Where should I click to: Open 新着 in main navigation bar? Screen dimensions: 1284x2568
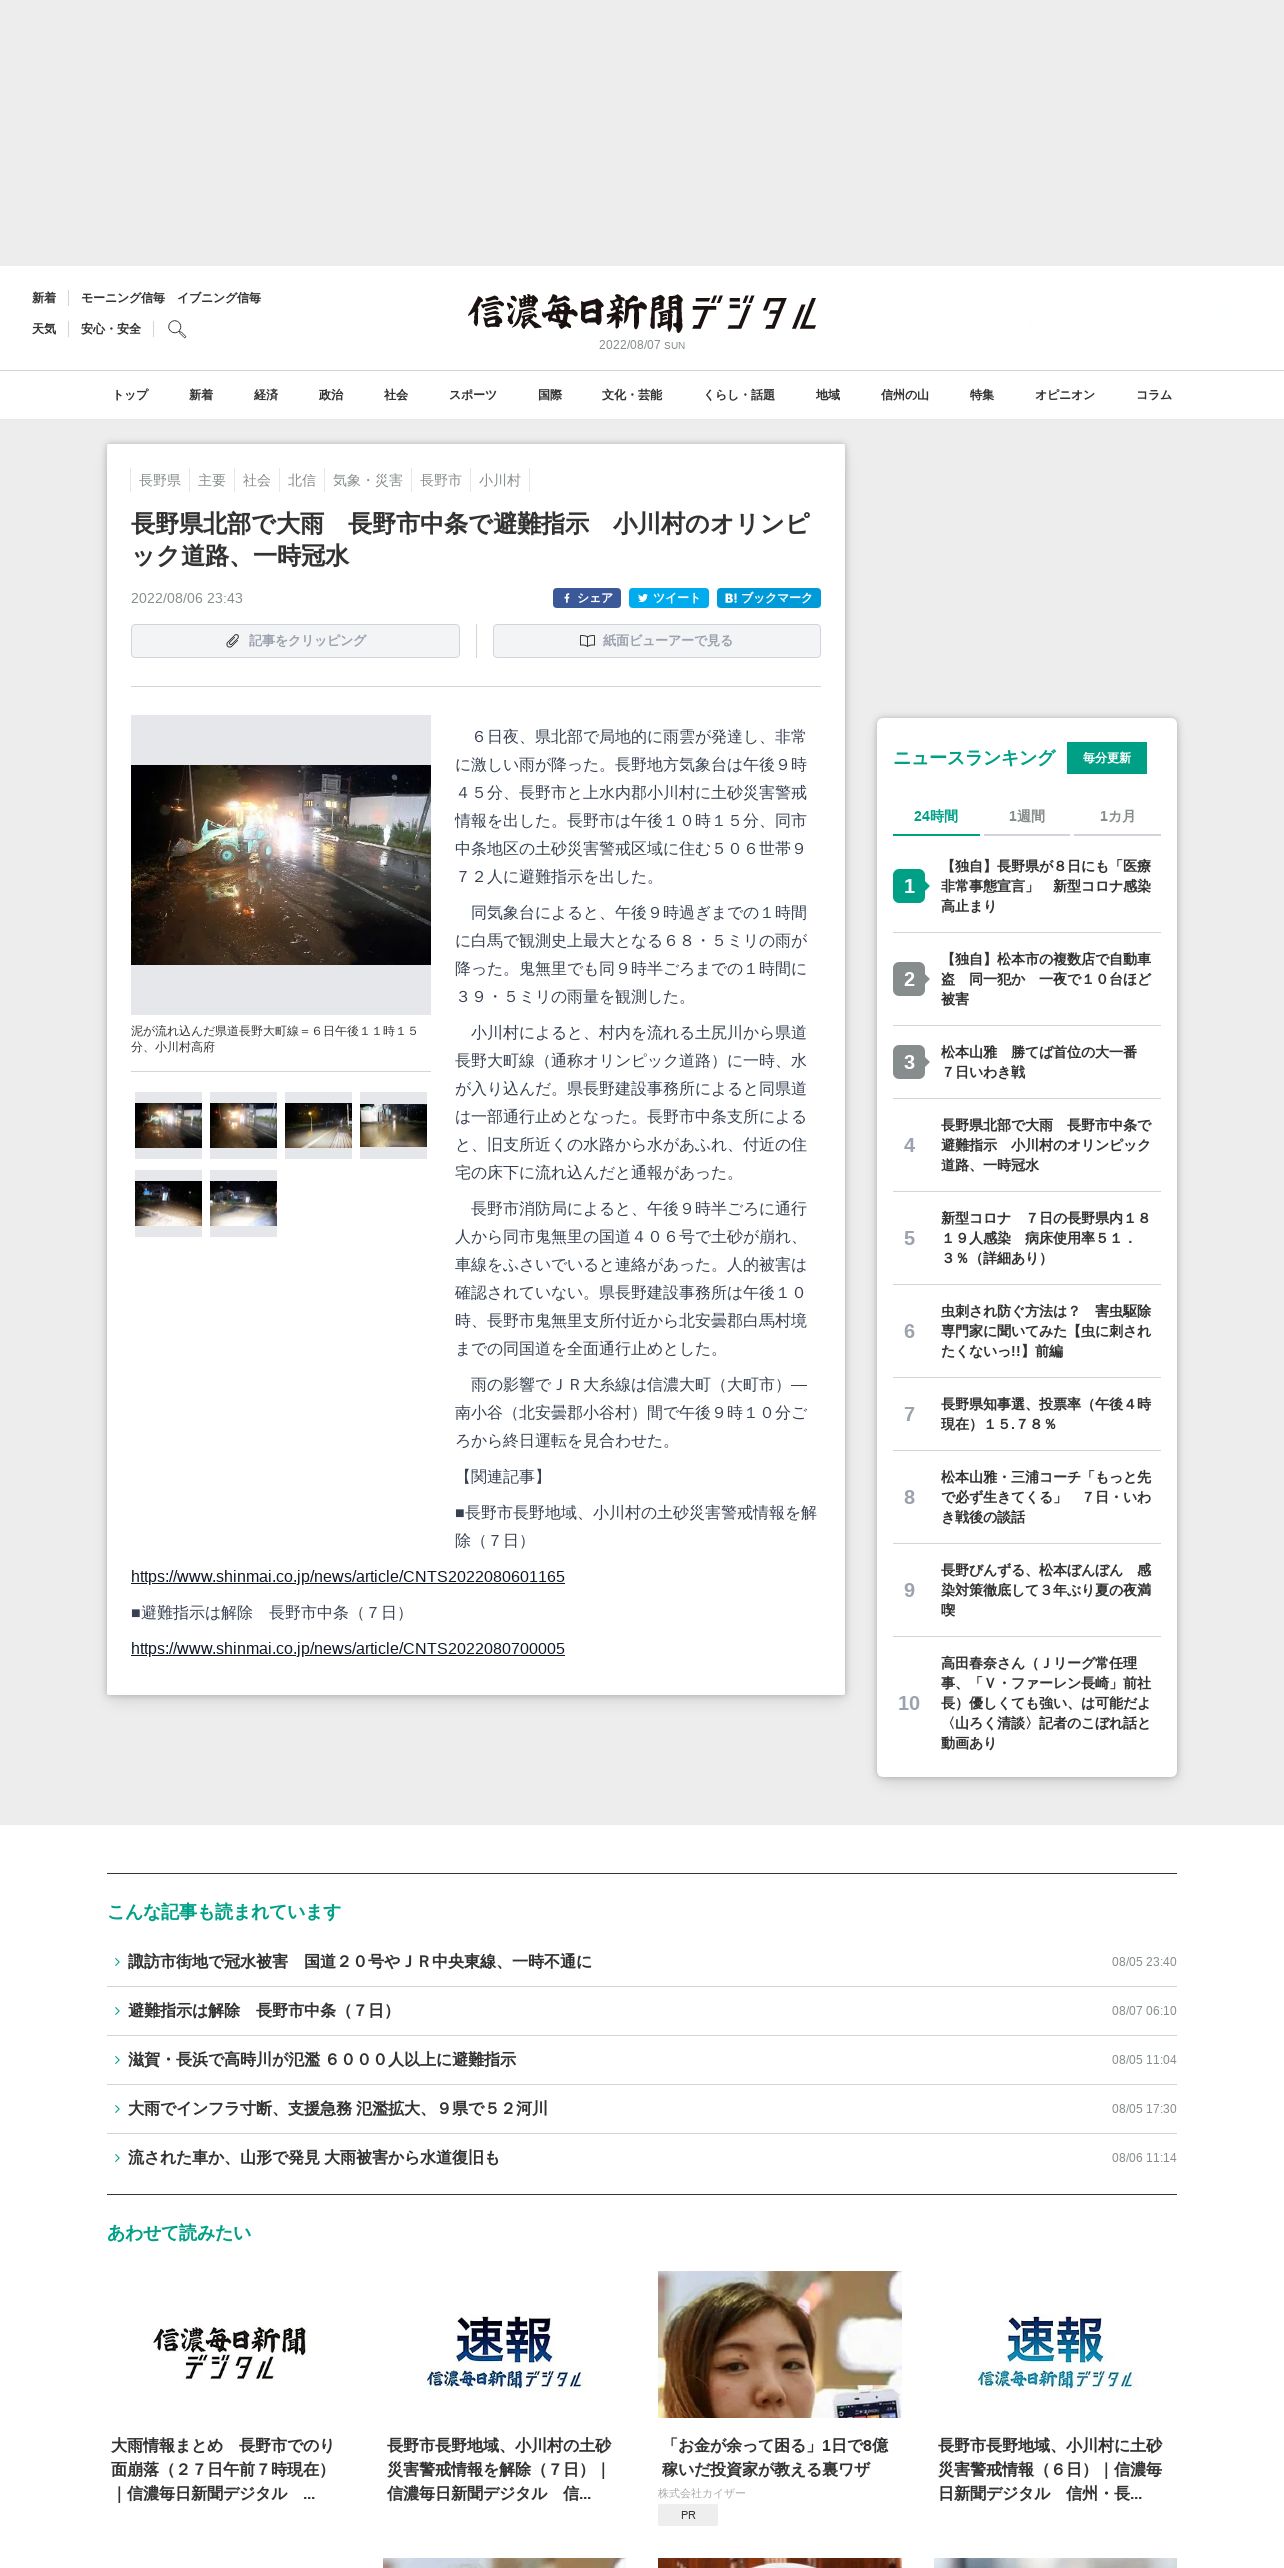(201, 395)
